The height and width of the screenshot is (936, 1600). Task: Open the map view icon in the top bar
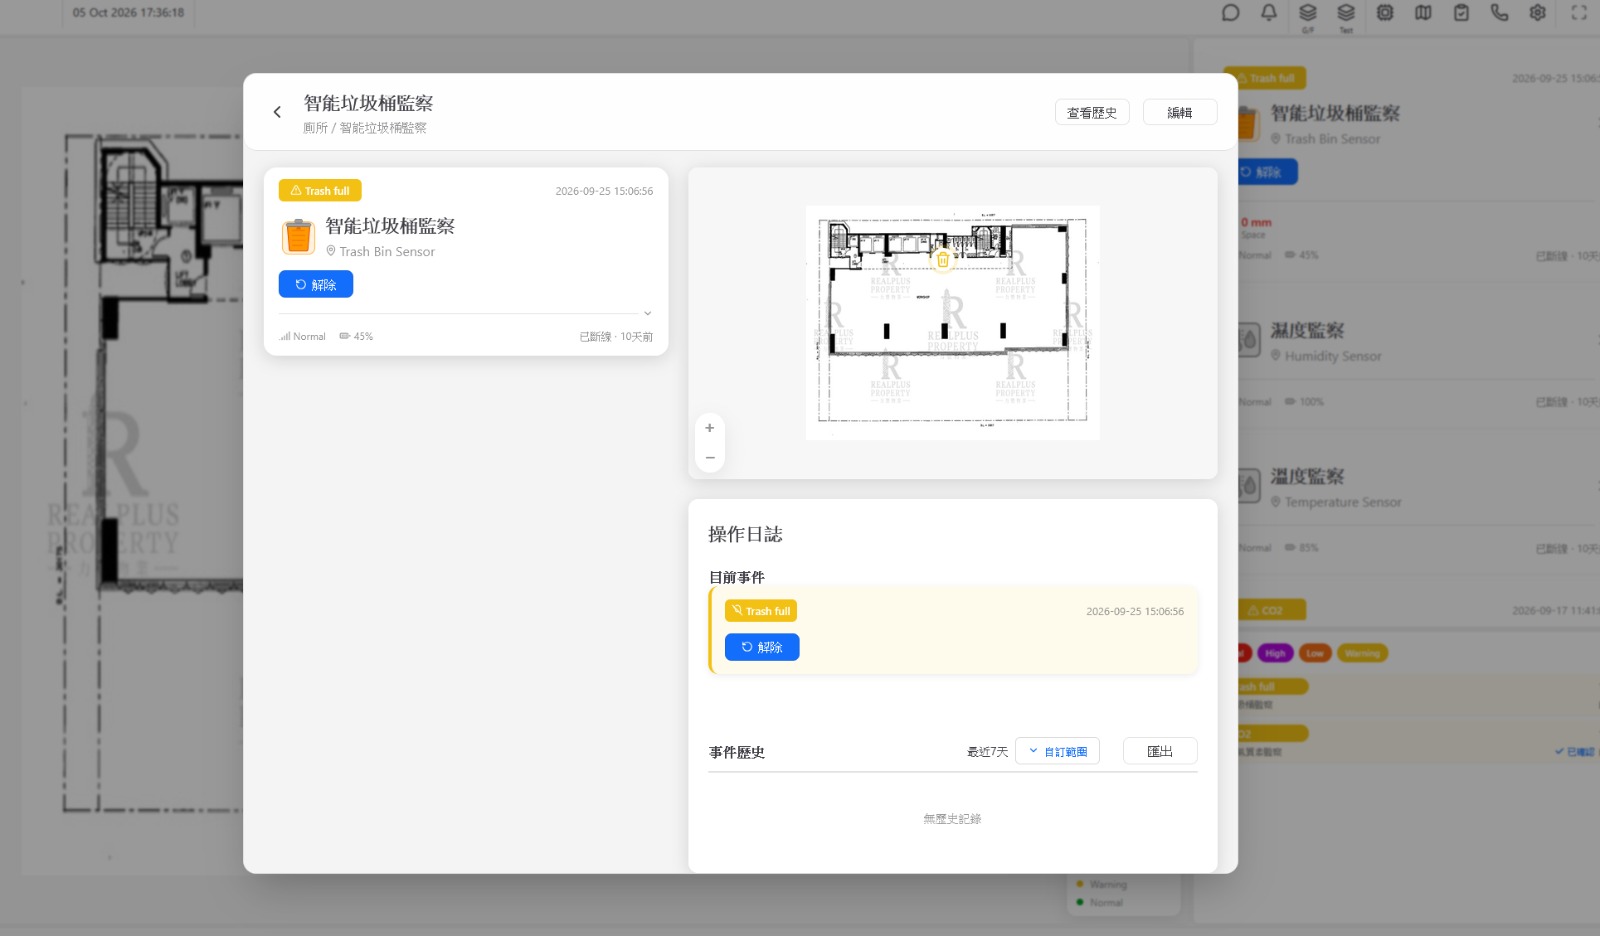coord(1423,13)
